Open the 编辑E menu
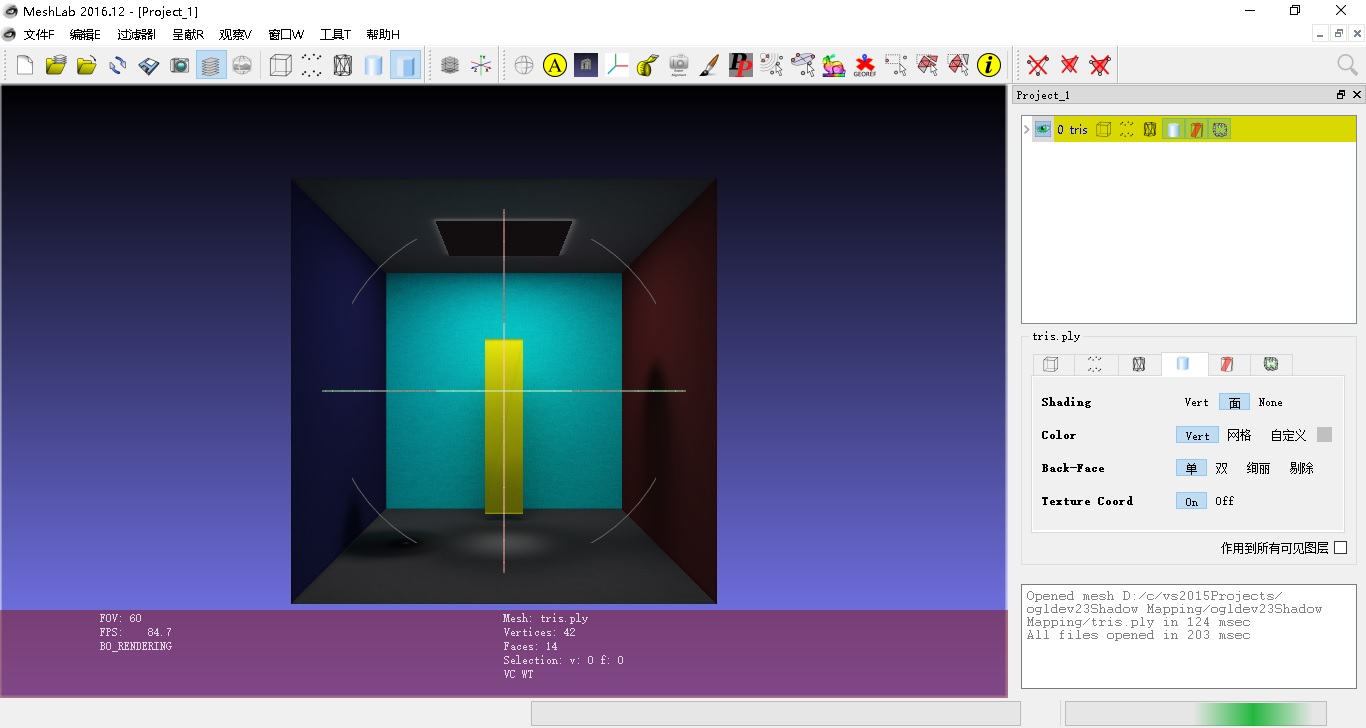This screenshot has height=728, width=1366. pyautogui.click(x=85, y=34)
